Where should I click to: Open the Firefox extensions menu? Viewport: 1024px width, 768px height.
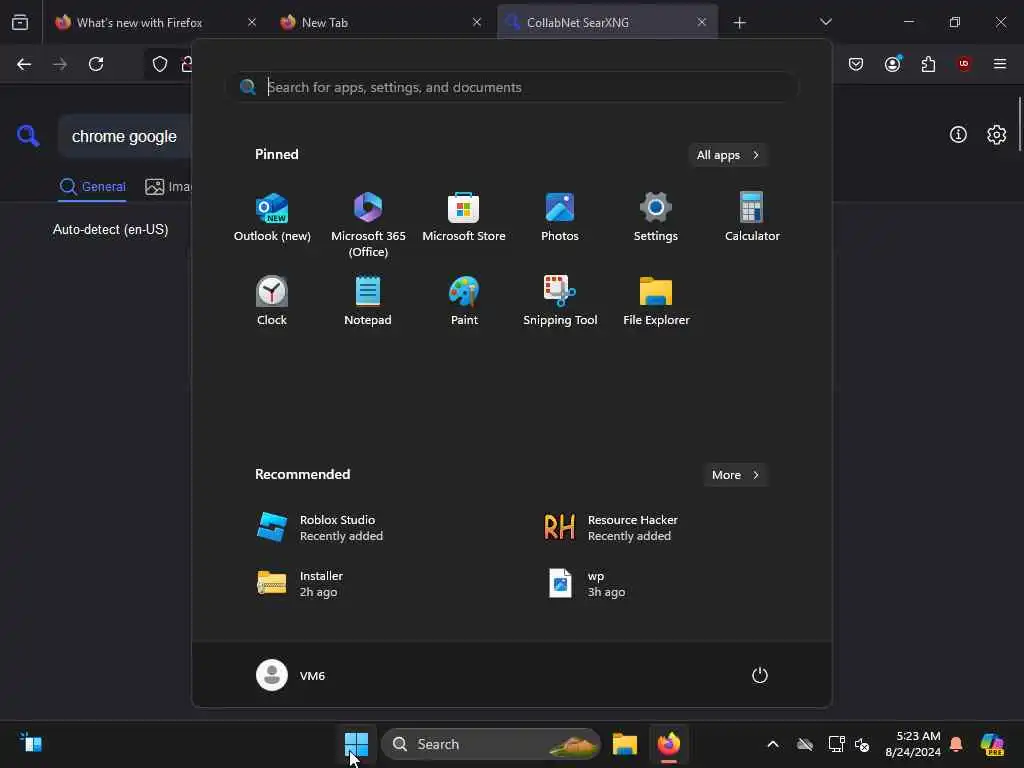[x=928, y=64]
